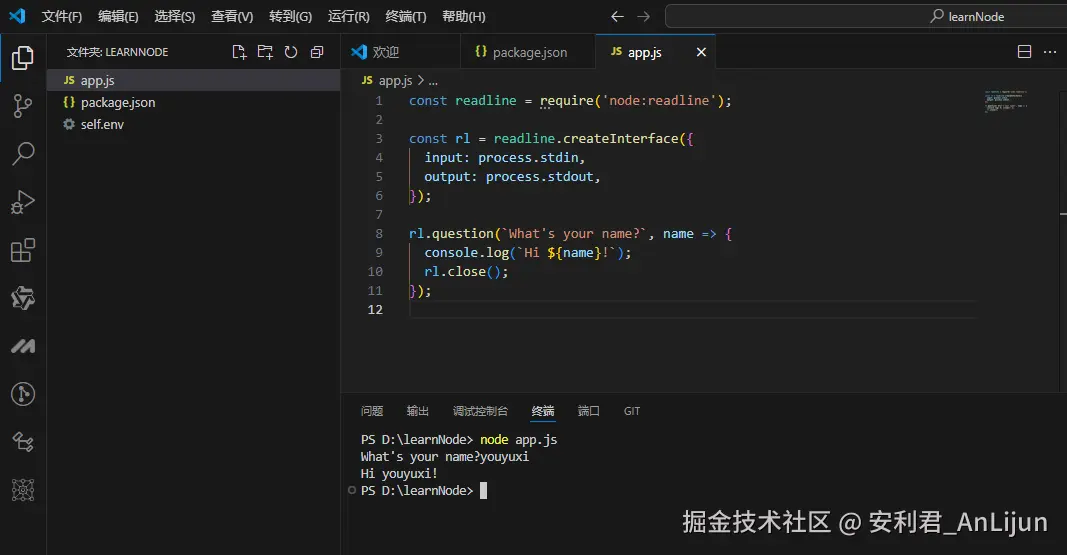Click the double-slash logo activity bar icon
The height and width of the screenshot is (555, 1067).
[22, 346]
